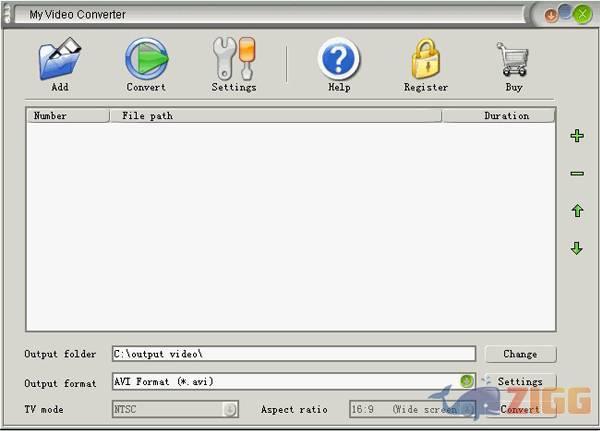Screen dimensions: 600x431
Task: Move the item down with the green down arrow
Action: (577, 248)
